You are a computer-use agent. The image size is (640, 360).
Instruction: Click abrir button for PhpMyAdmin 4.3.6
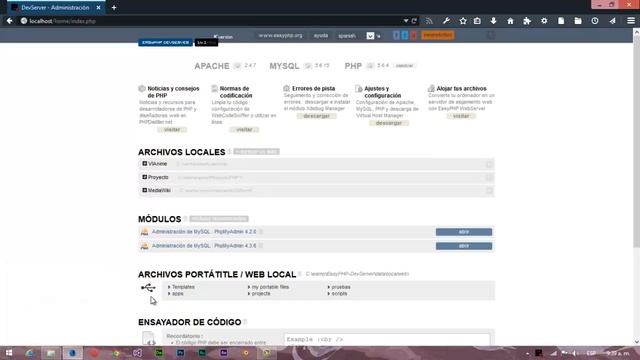(x=464, y=246)
